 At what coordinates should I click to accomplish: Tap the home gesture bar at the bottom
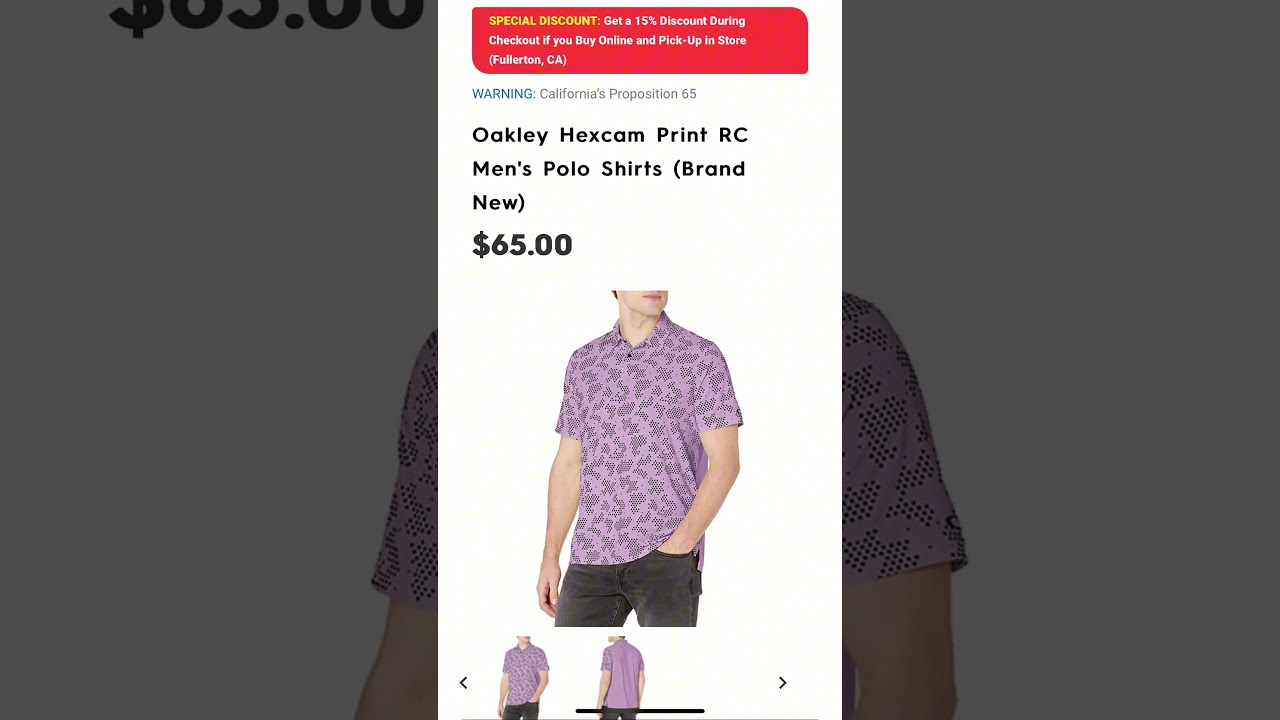(640, 711)
